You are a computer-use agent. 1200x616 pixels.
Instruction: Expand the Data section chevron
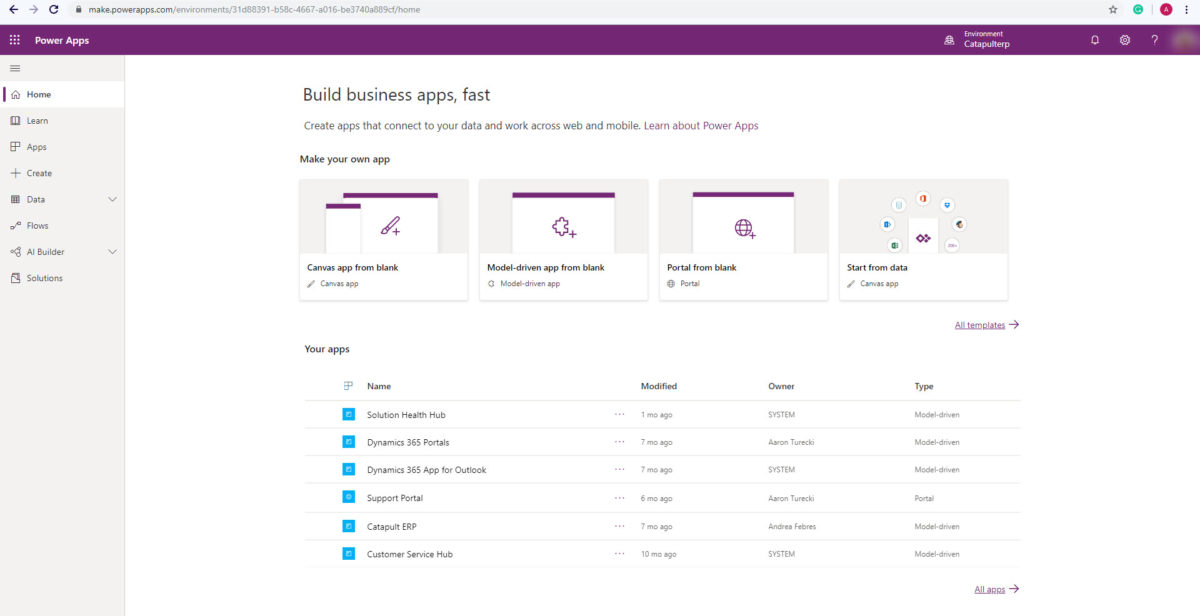pos(112,199)
